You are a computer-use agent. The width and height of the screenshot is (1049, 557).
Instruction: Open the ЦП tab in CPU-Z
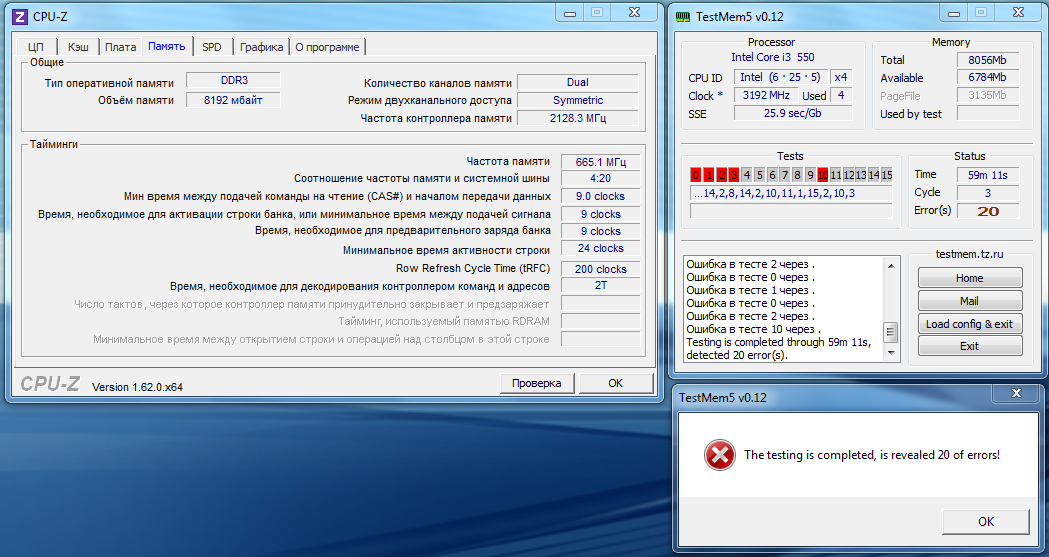[36, 47]
